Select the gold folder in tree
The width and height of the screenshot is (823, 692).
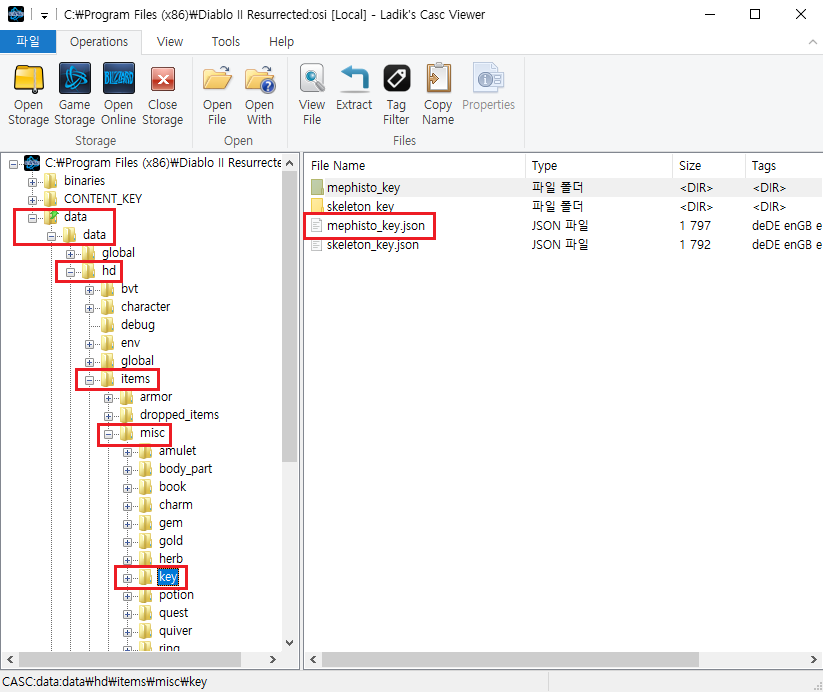coord(171,541)
